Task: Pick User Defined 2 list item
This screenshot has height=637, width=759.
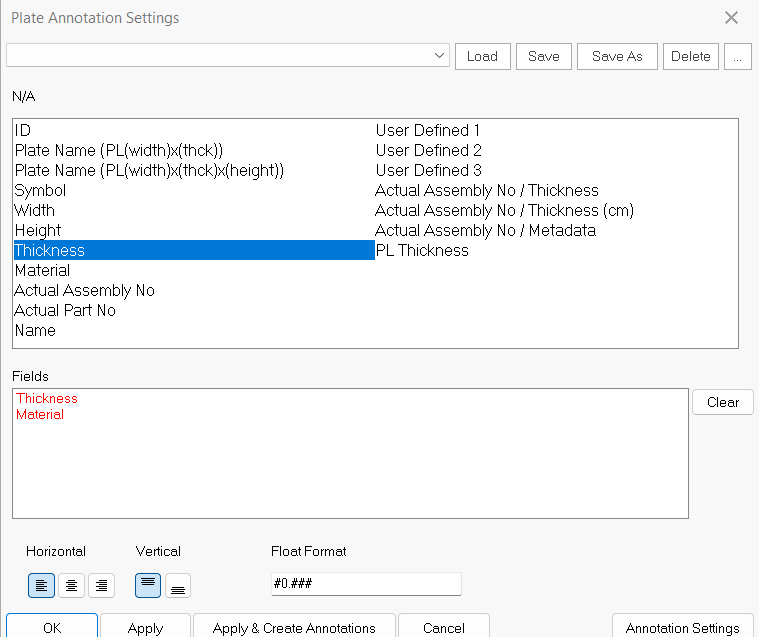Action: [428, 151]
